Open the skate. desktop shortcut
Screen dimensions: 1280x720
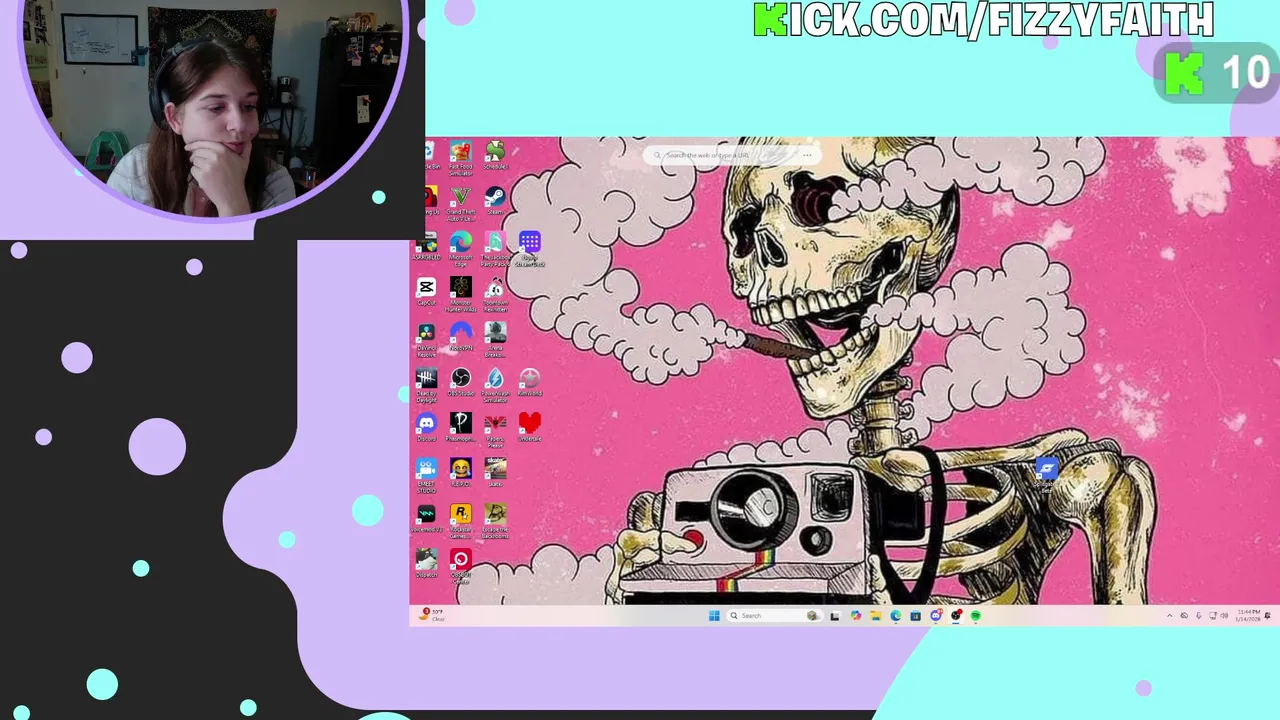pyautogui.click(x=495, y=472)
